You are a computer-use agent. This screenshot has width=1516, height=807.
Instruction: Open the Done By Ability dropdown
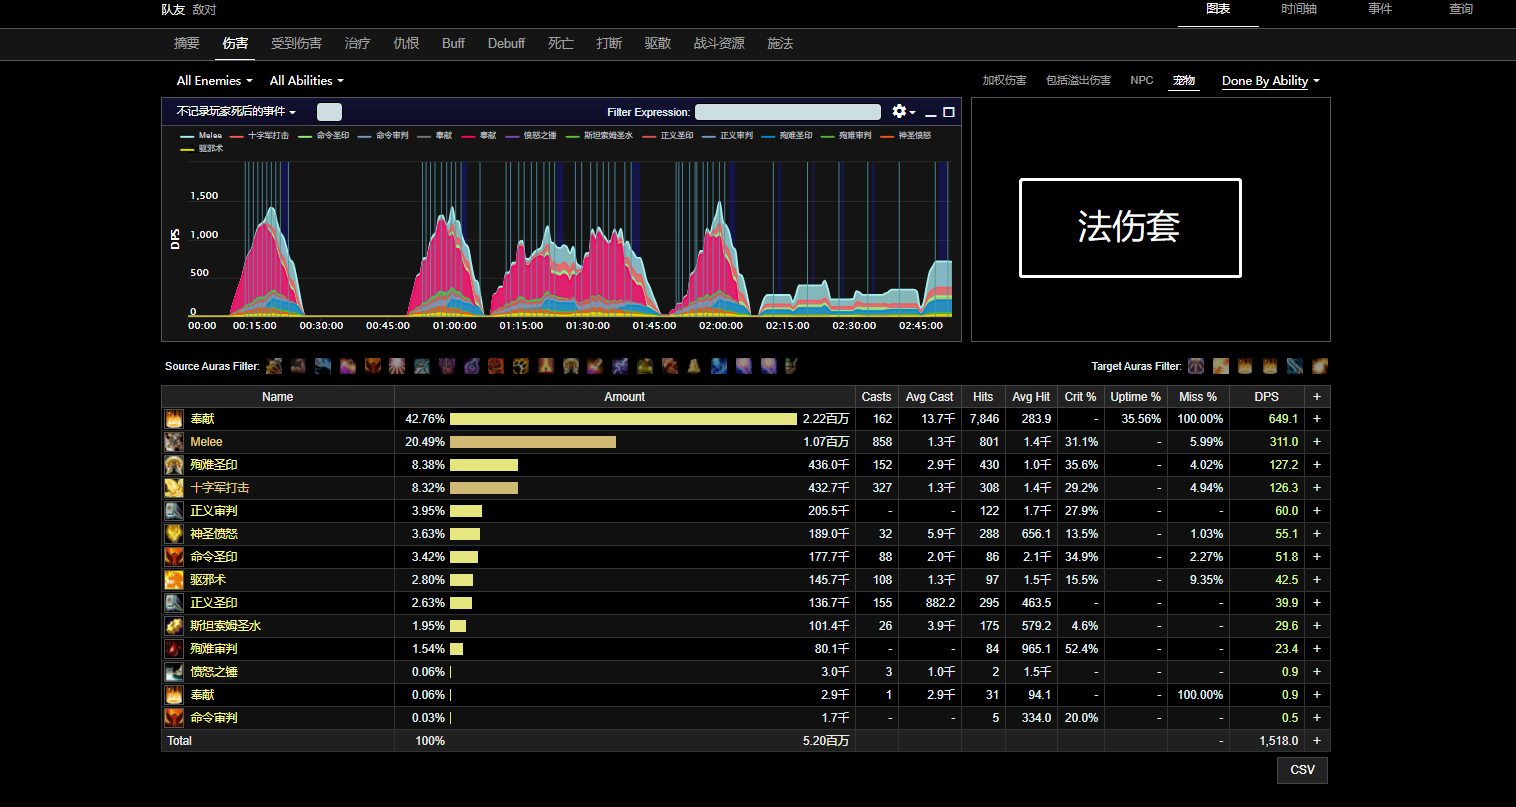pyautogui.click(x=1270, y=80)
